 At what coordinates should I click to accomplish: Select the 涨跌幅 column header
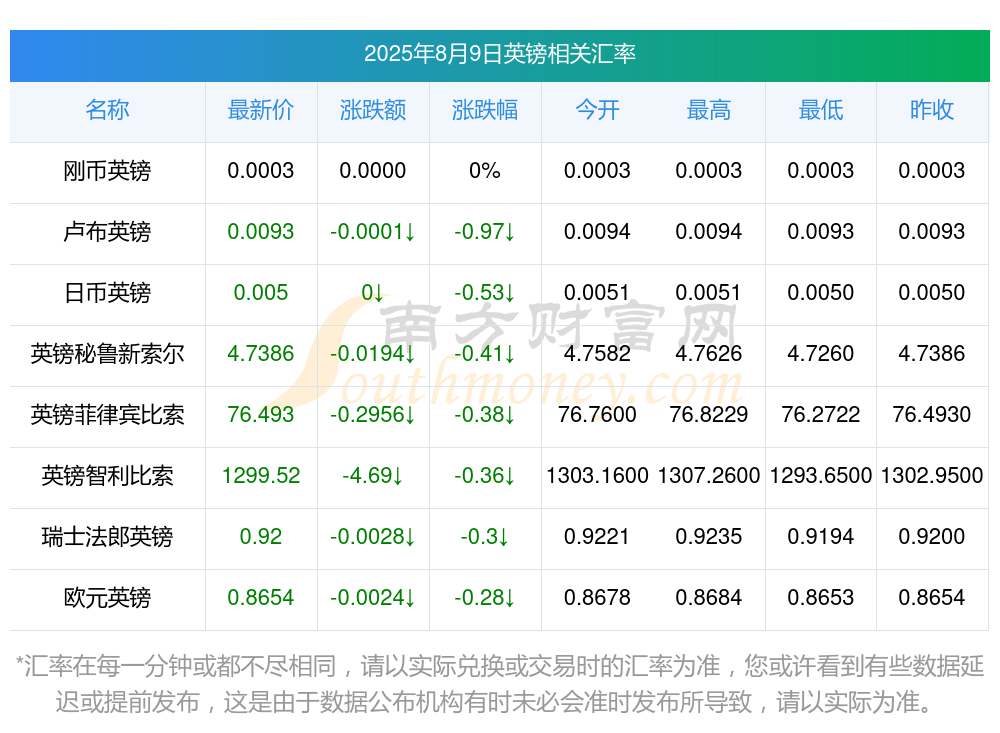pos(485,110)
